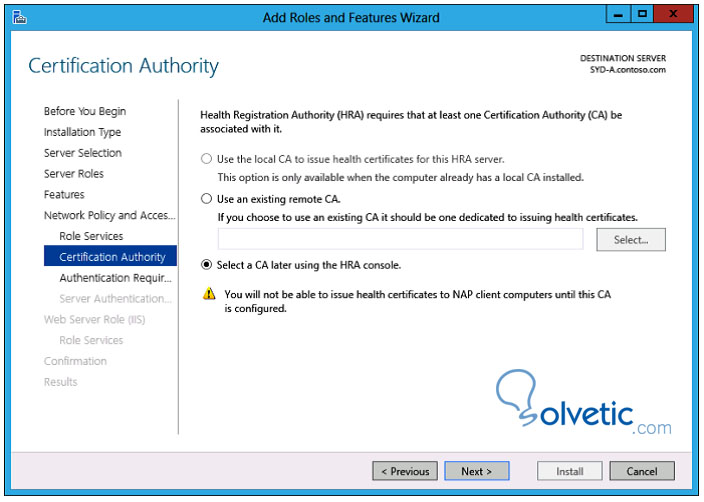Screen dimensions: 704x502
Task: Click the 'If you choose to use an existing CA' note
Action: click(427, 217)
